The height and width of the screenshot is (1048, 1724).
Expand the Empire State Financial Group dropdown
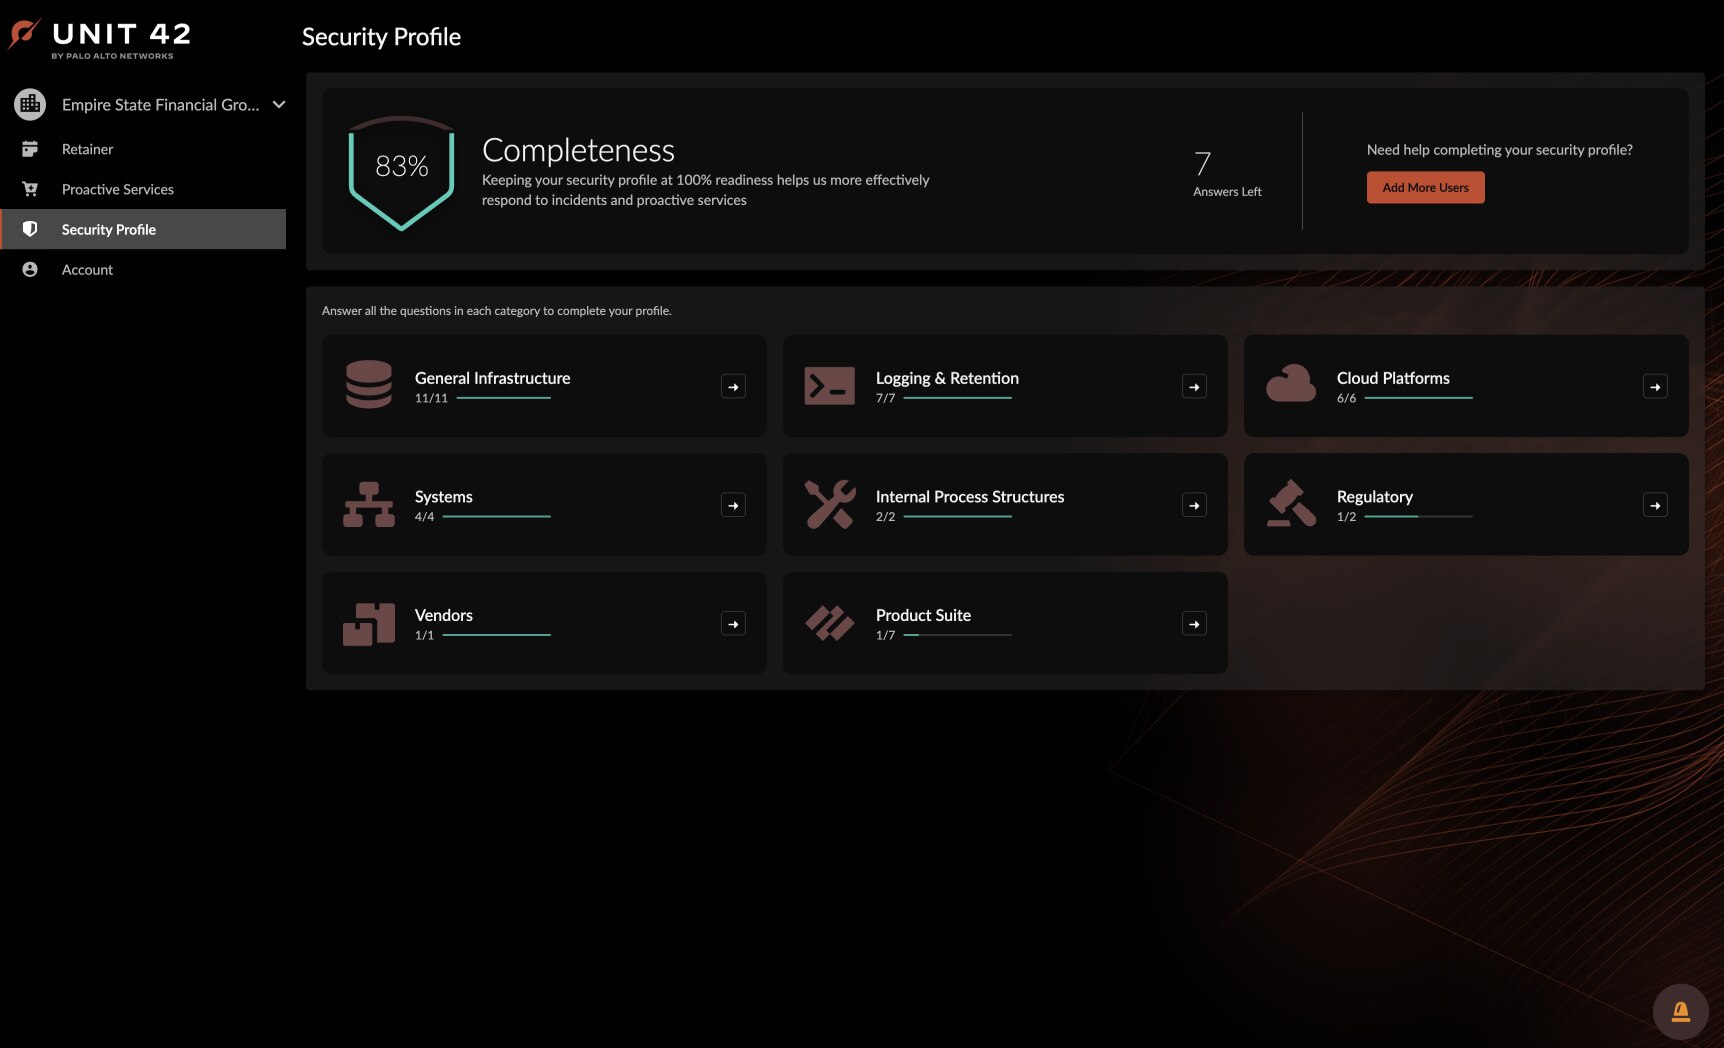[x=279, y=105]
